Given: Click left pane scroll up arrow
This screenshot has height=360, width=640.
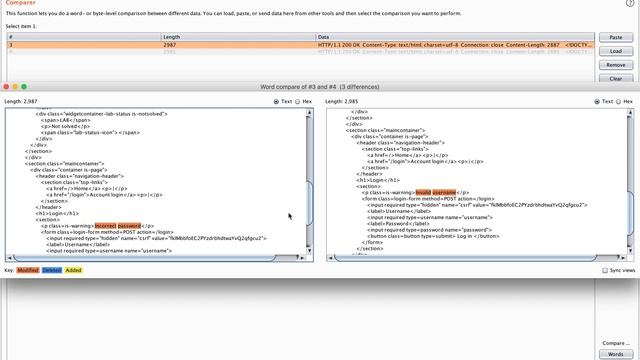Looking at the screenshot, I should click(x=309, y=112).
